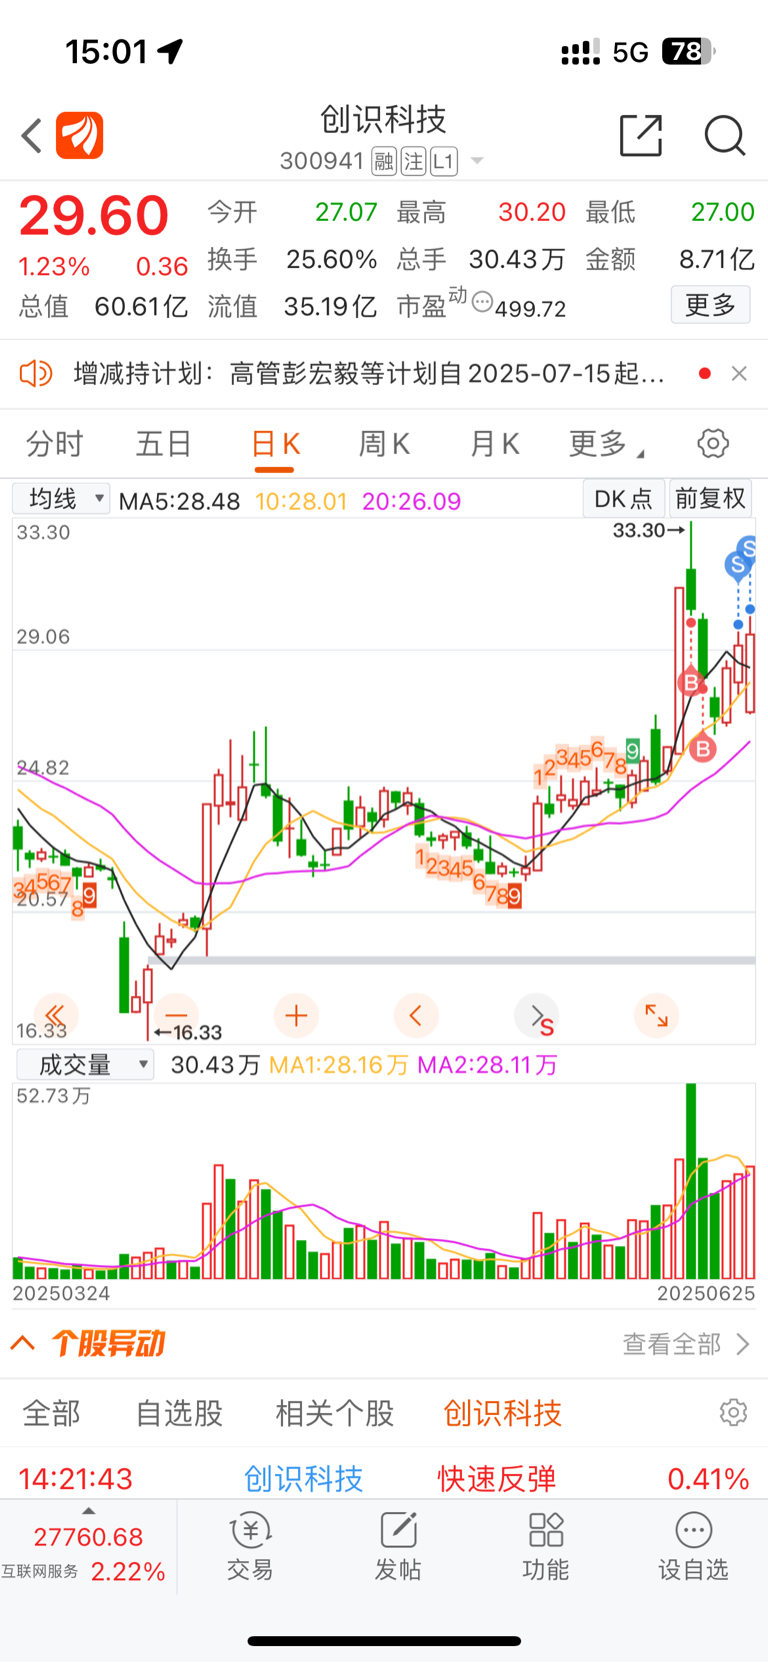Tap the share export icon
The width and height of the screenshot is (768, 1663).
(x=641, y=135)
